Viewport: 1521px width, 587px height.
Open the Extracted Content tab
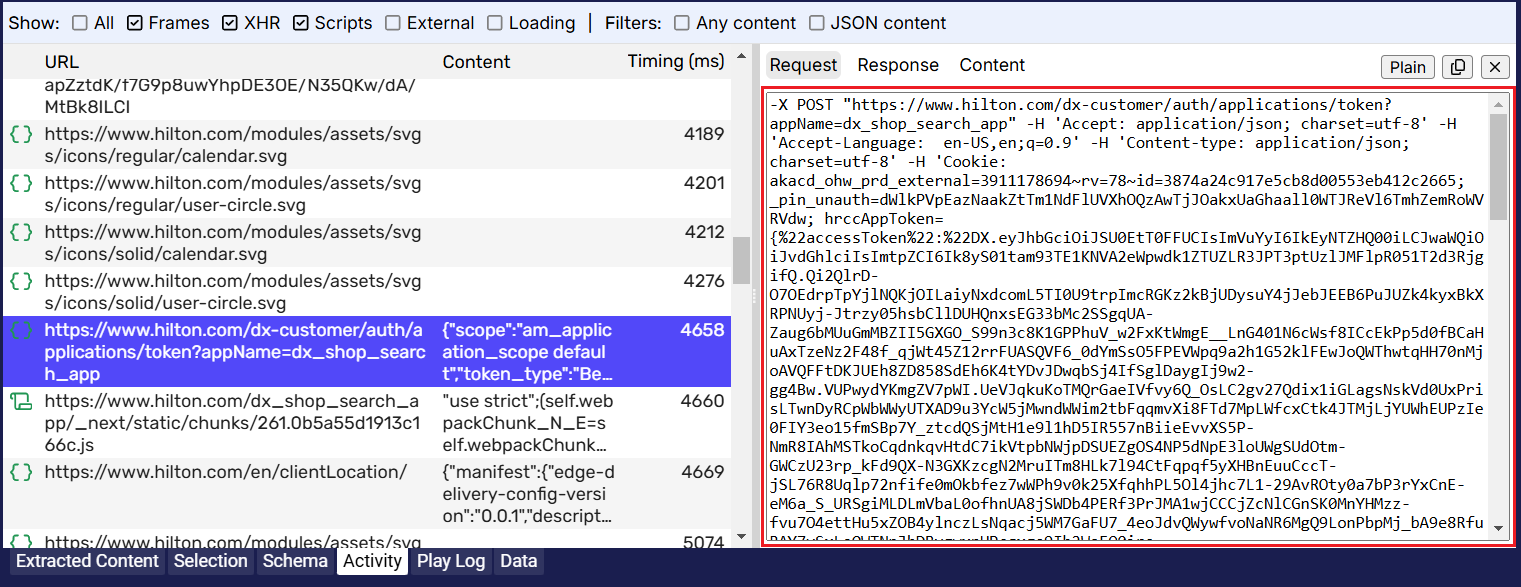pyautogui.click(x=87, y=561)
